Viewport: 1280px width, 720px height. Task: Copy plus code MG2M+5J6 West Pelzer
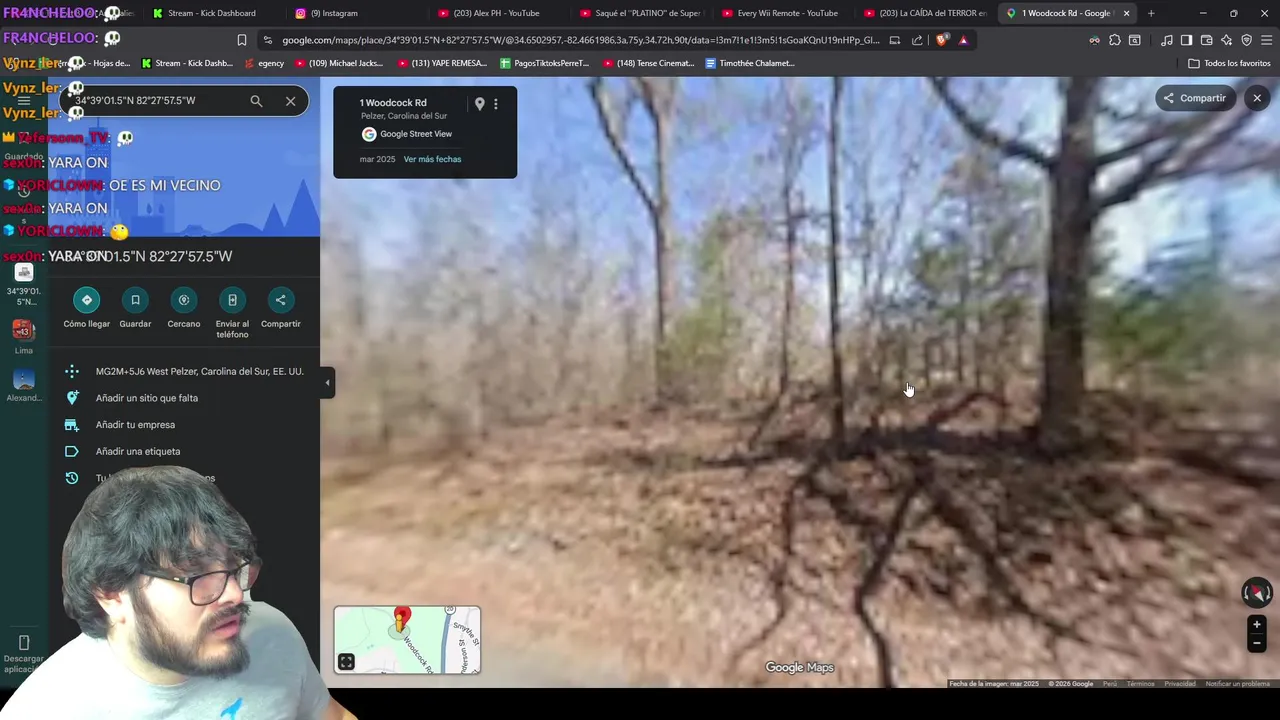click(x=199, y=371)
